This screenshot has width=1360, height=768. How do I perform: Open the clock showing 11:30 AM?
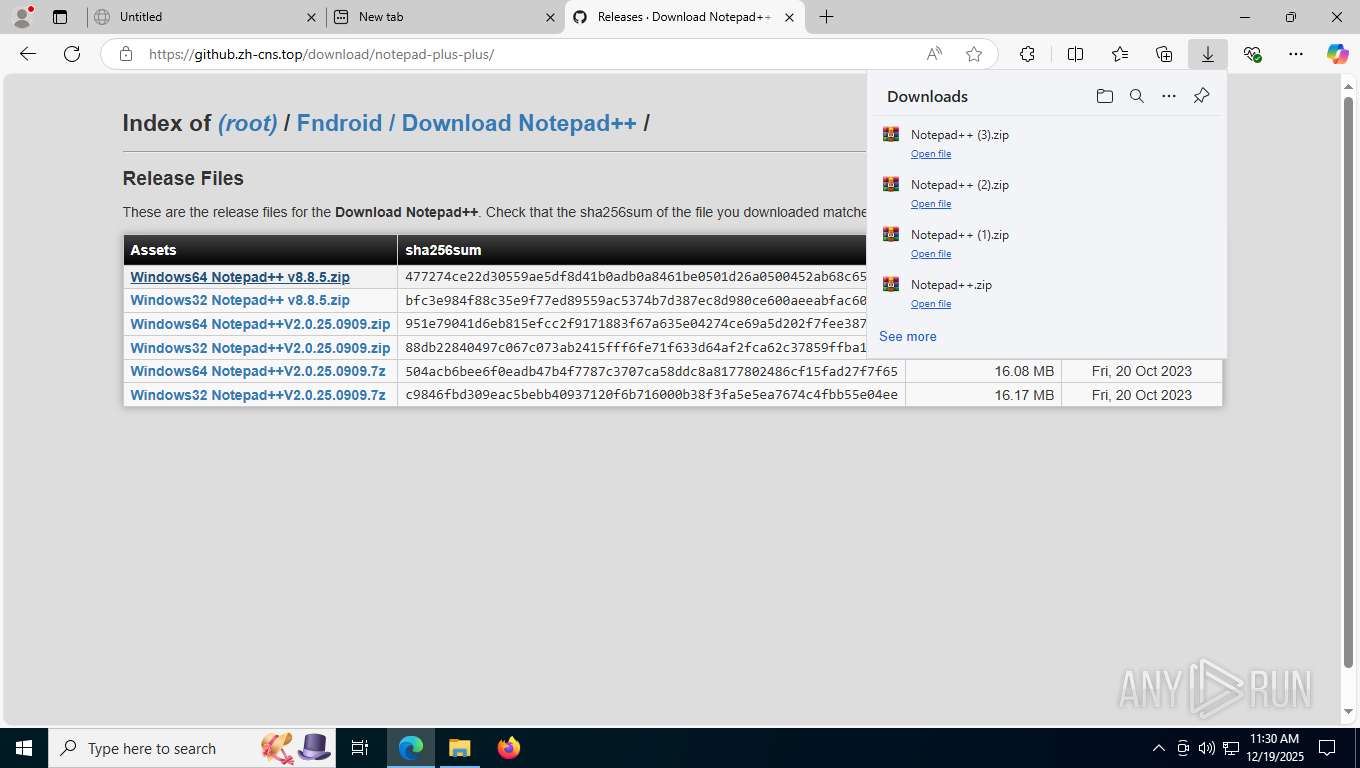pyautogui.click(x=1274, y=748)
